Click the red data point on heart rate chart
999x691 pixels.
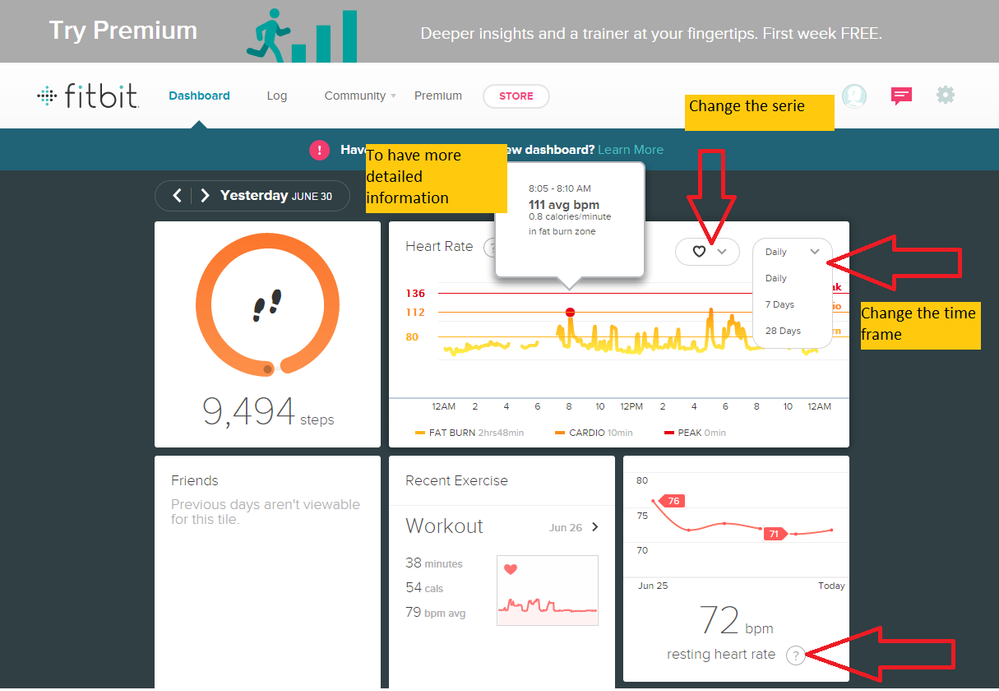click(571, 312)
